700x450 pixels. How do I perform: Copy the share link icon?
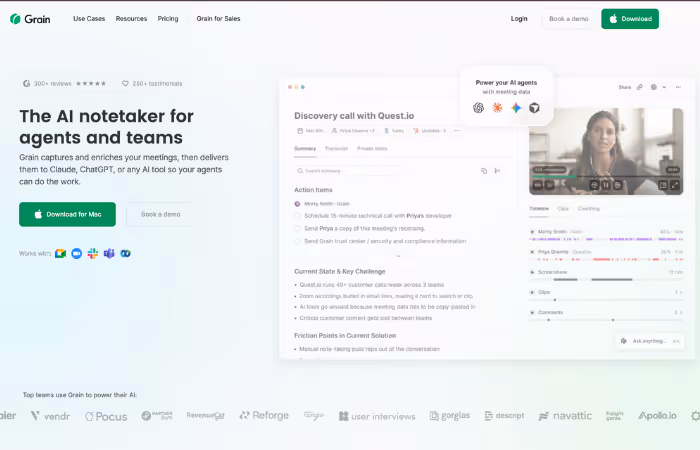[640, 87]
